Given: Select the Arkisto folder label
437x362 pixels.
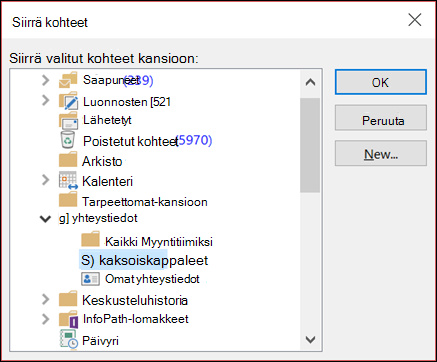Looking at the screenshot, I should pyautogui.click(x=102, y=161).
